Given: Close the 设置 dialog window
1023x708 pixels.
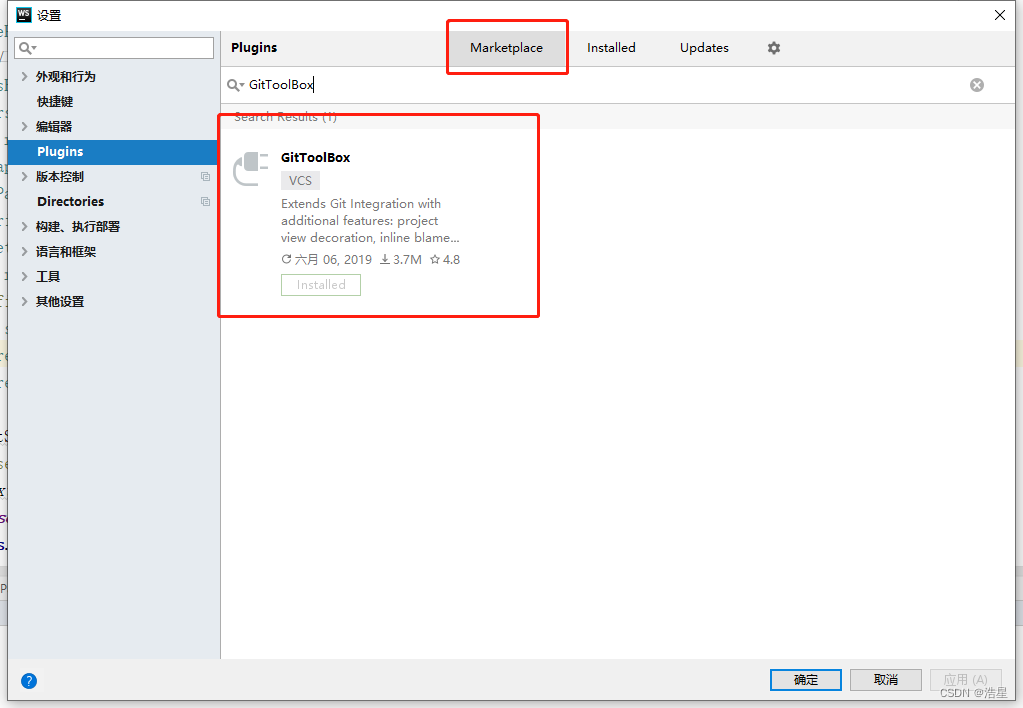Looking at the screenshot, I should pos(1000,14).
